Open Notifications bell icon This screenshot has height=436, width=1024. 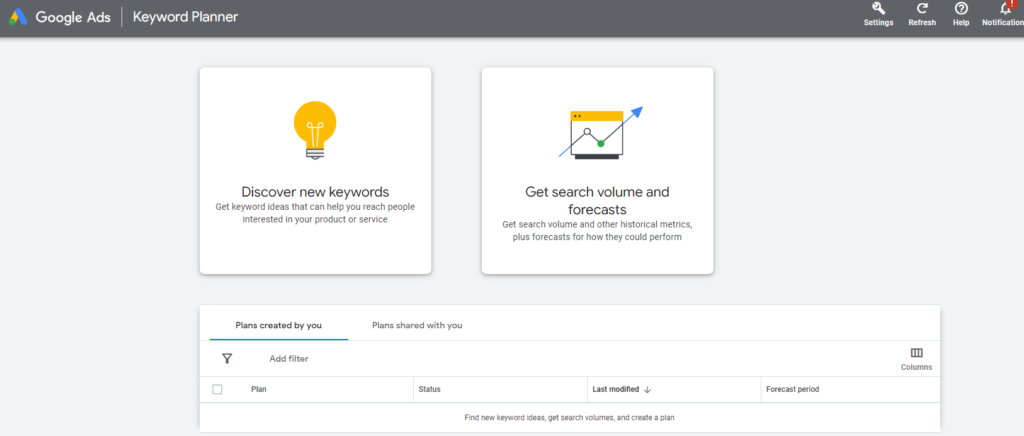pos(1006,8)
